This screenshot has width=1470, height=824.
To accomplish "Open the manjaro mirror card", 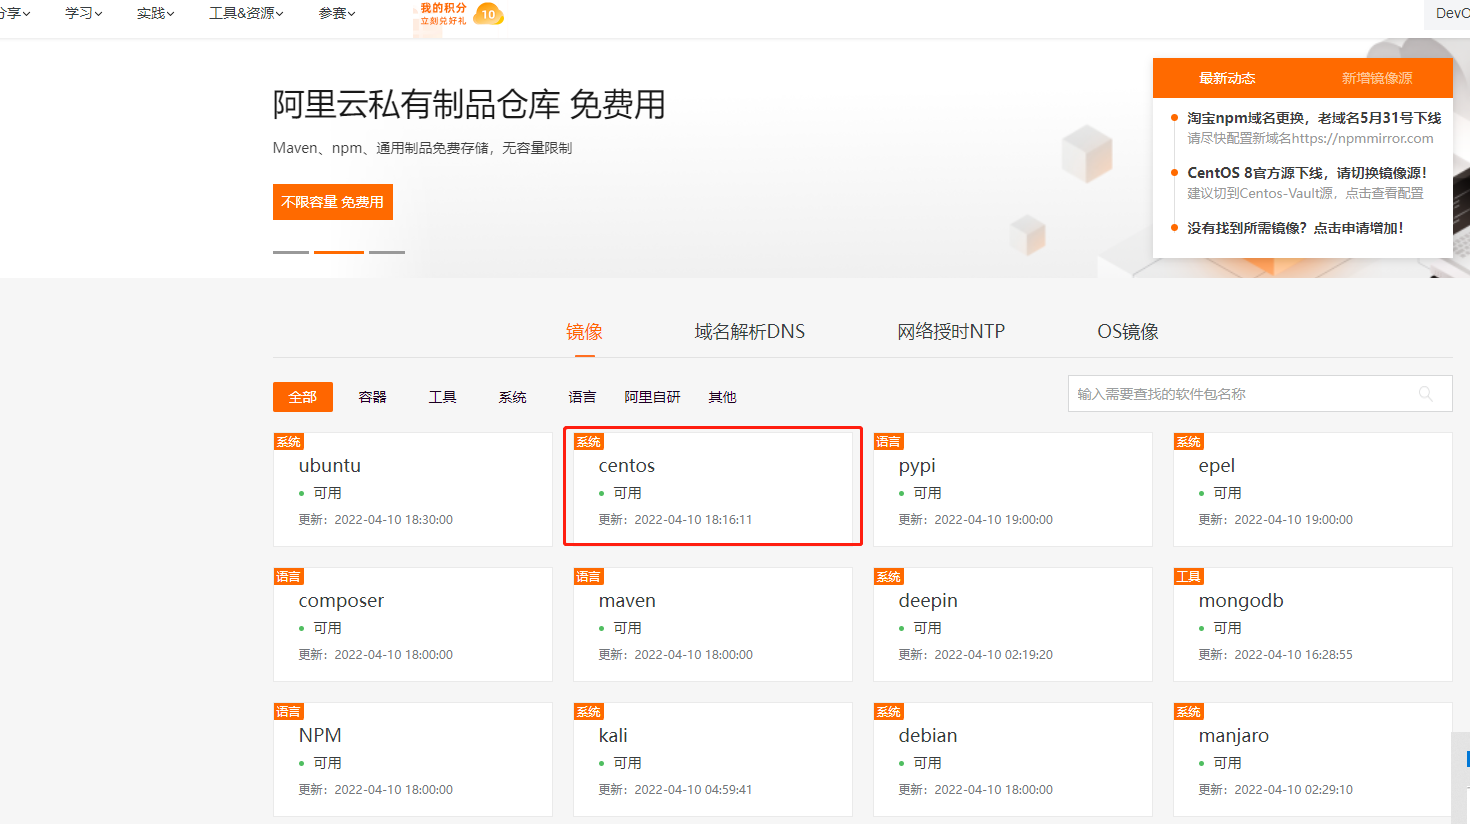I will 1313,759.
